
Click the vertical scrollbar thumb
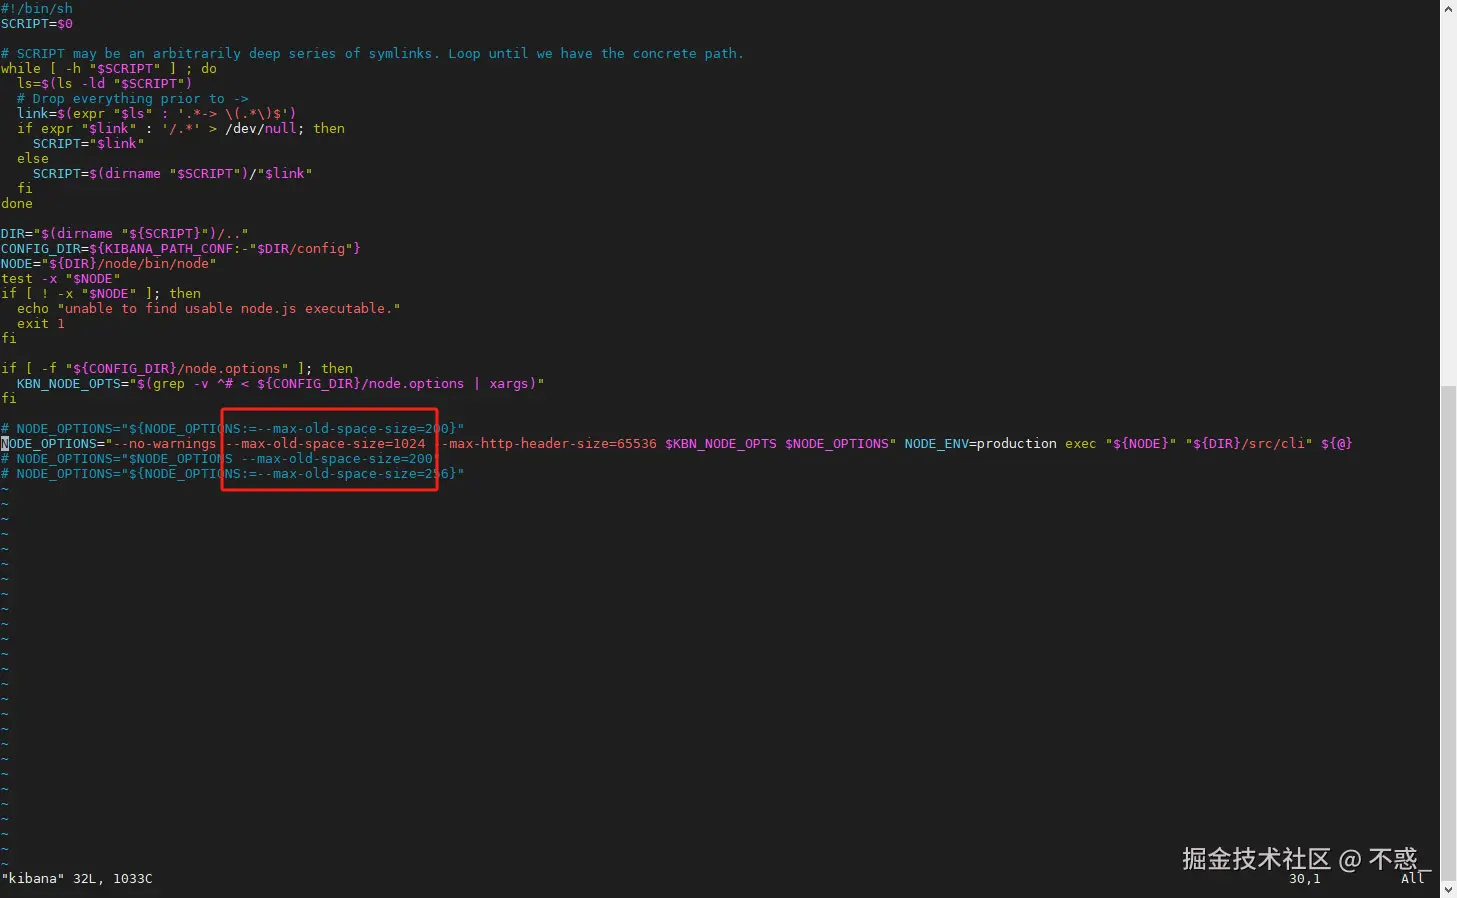pos(1448,632)
